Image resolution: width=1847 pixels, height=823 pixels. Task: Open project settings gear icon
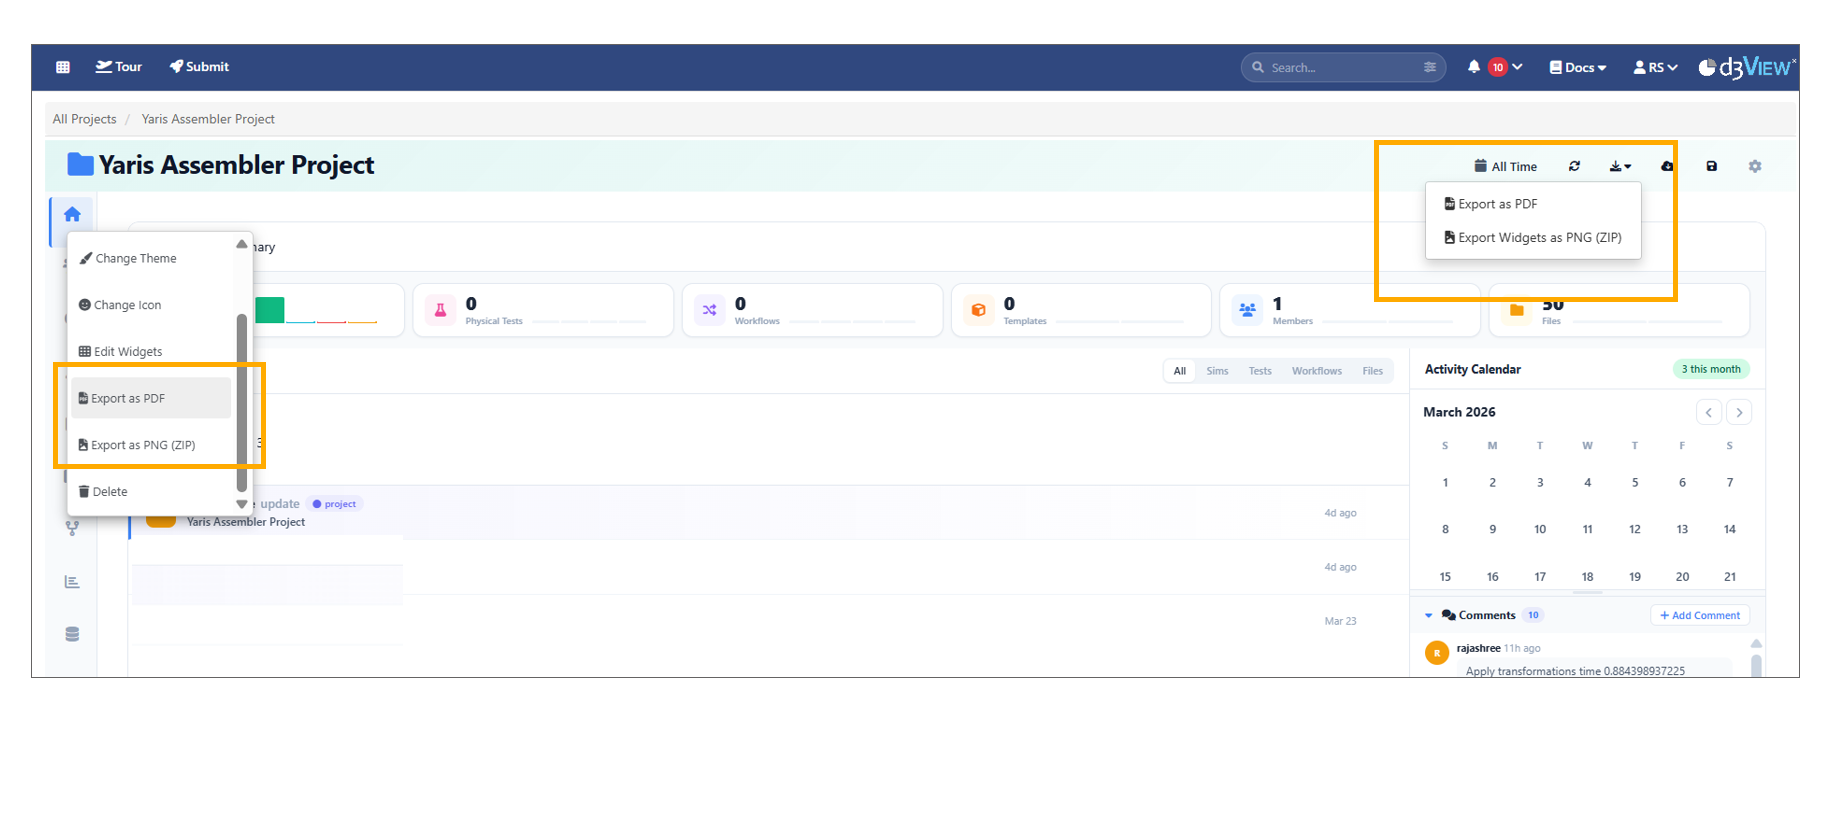1754,166
